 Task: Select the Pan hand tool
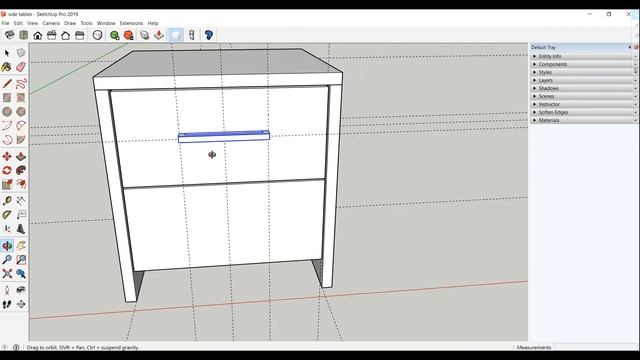pyautogui.click(x=21, y=246)
